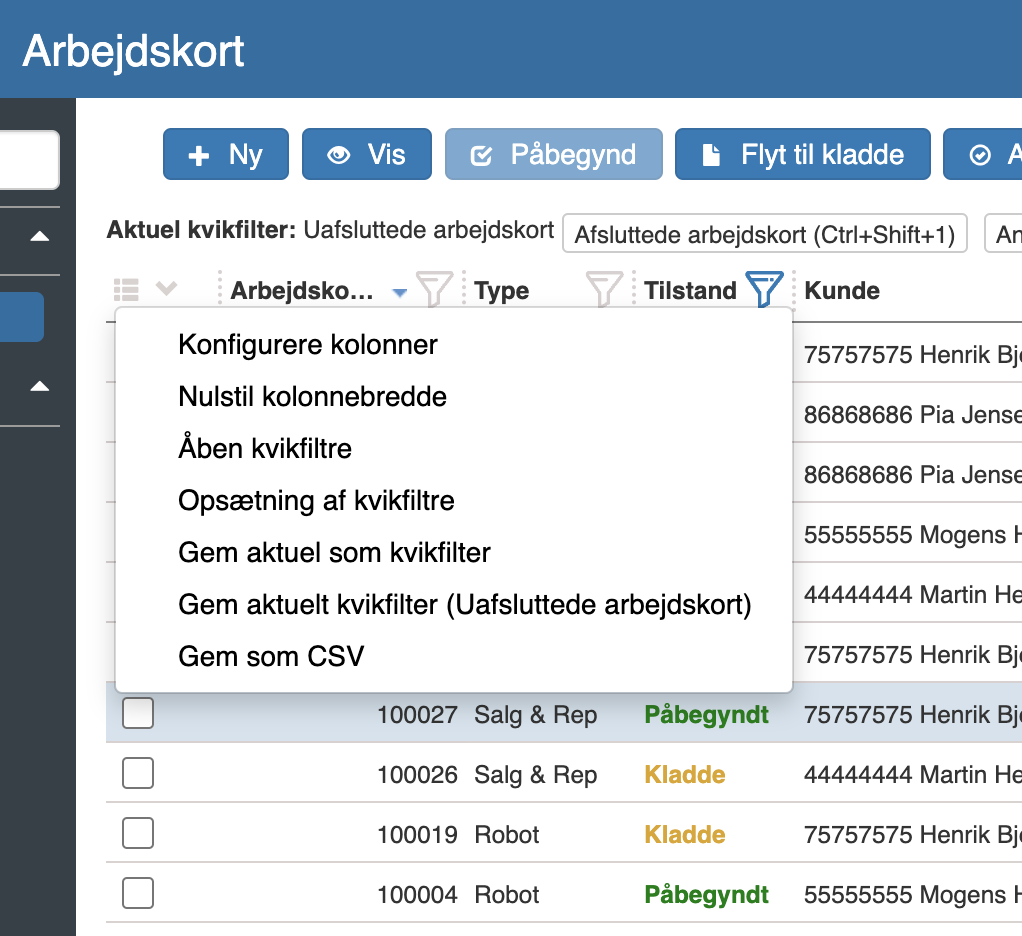Sort by Kunde column header
The image size is (1022, 936).
842,290
